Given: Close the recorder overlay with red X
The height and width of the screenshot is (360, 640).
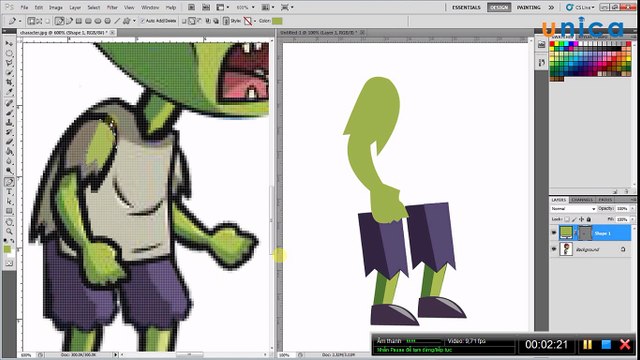Looking at the screenshot, I should pos(625,344).
